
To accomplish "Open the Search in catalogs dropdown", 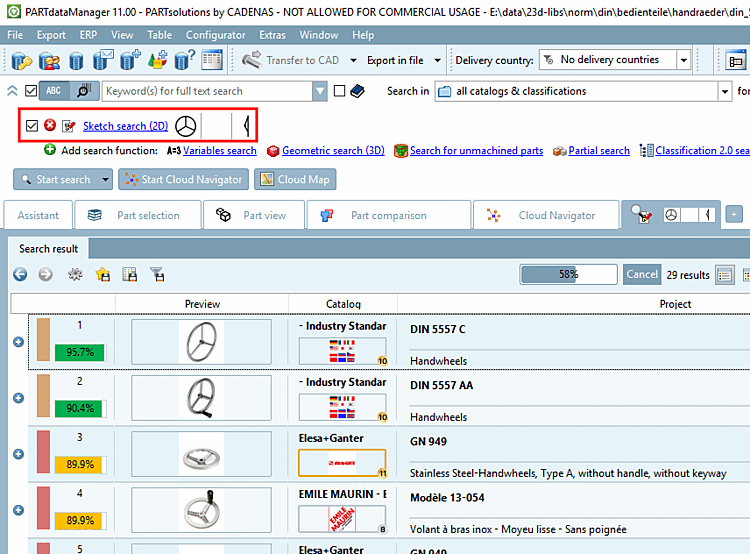I will (x=725, y=91).
